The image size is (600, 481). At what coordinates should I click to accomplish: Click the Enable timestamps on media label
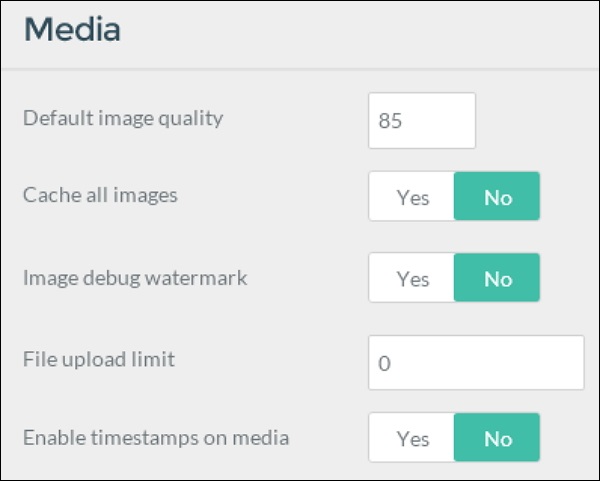156,437
